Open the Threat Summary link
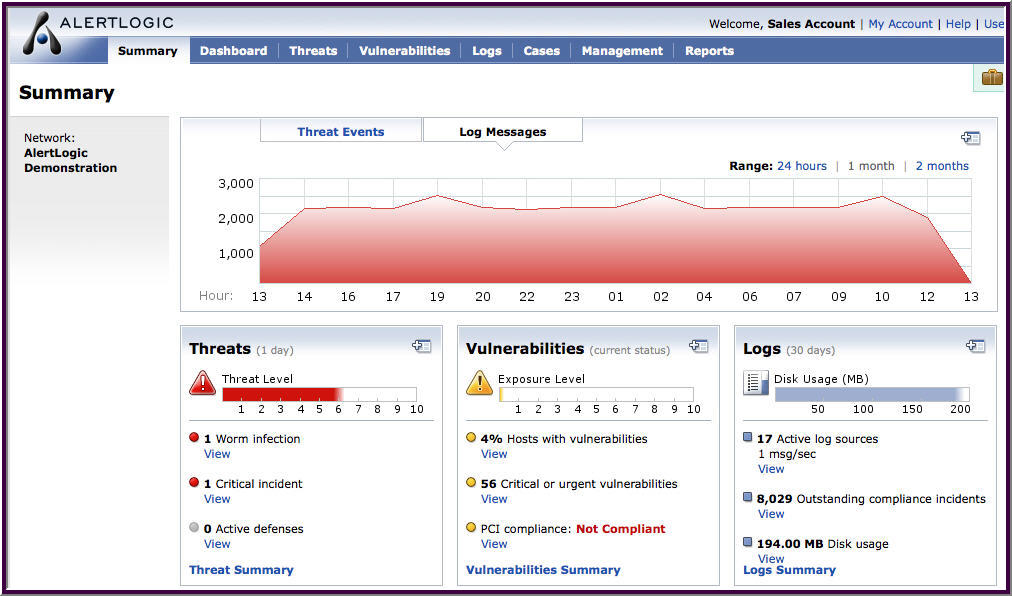The image size is (1012, 596). (241, 569)
